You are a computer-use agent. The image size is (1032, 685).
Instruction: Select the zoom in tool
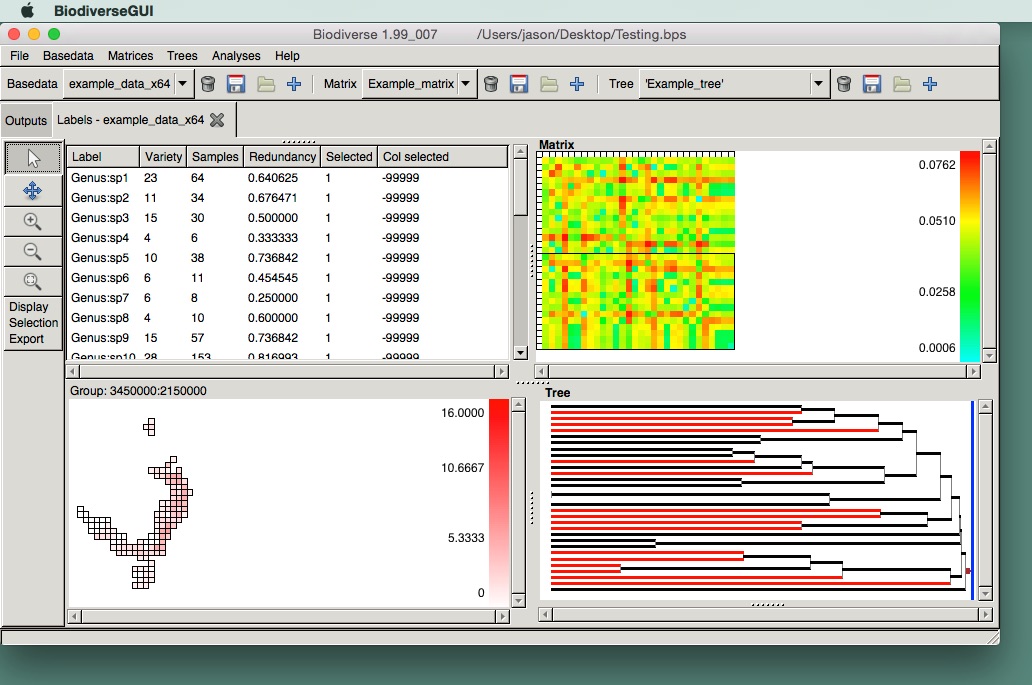point(33,220)
